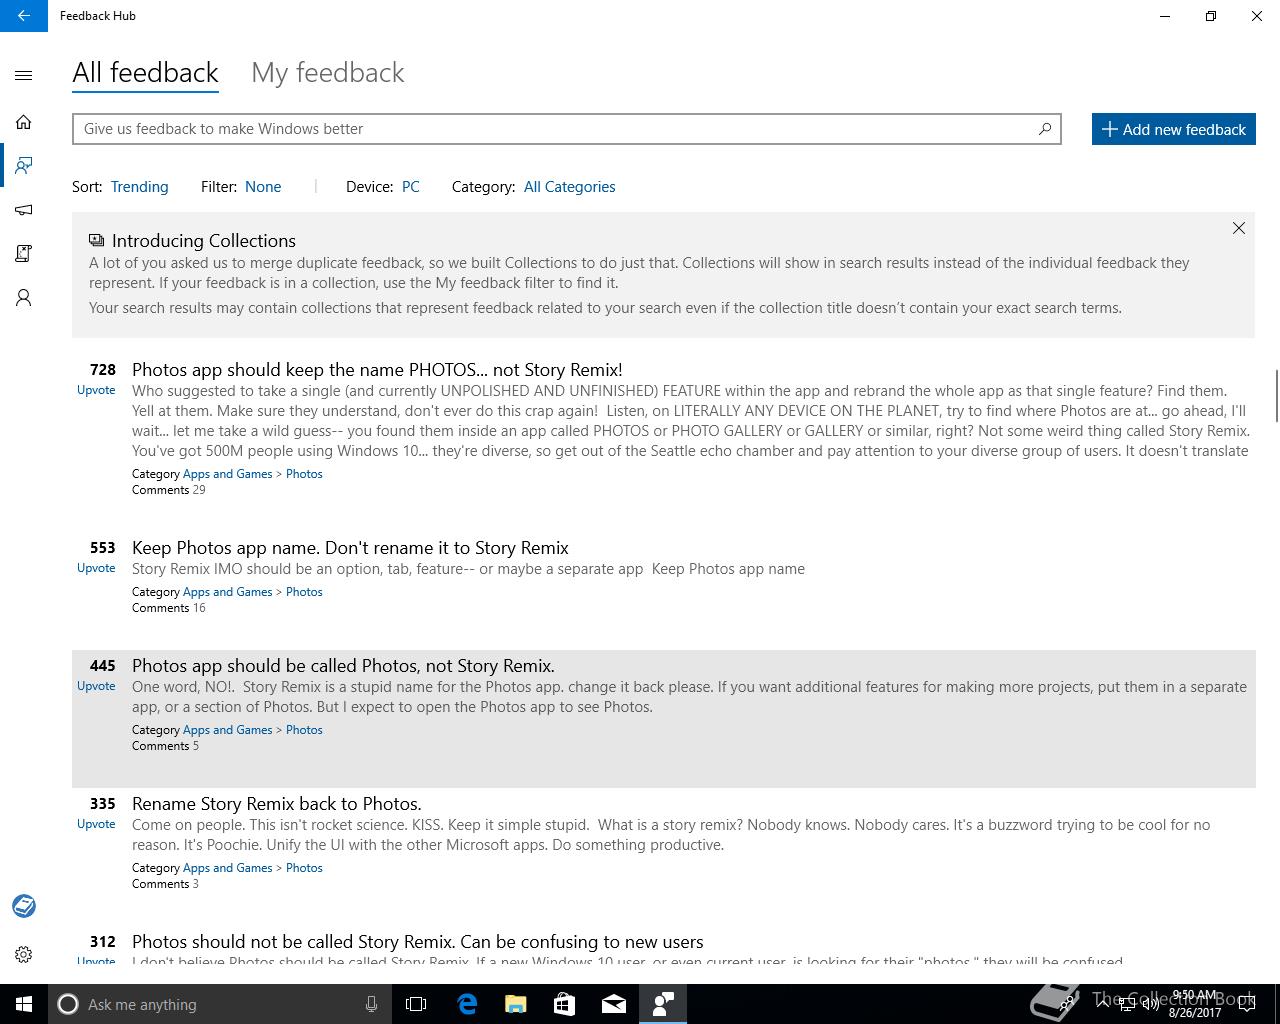Click Comments 16 on 553-vote feedback
This screenshot has height=1024, width=1280.
(x=169, y=608)
